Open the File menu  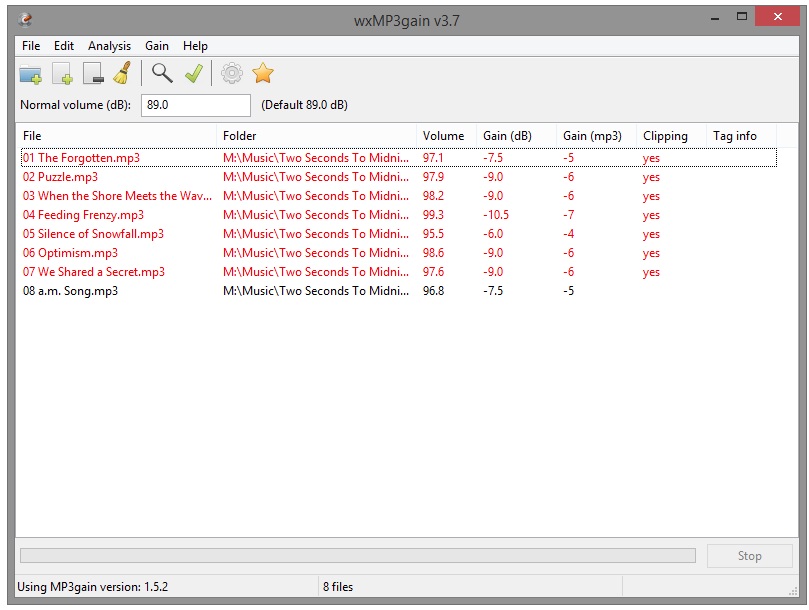31,46
